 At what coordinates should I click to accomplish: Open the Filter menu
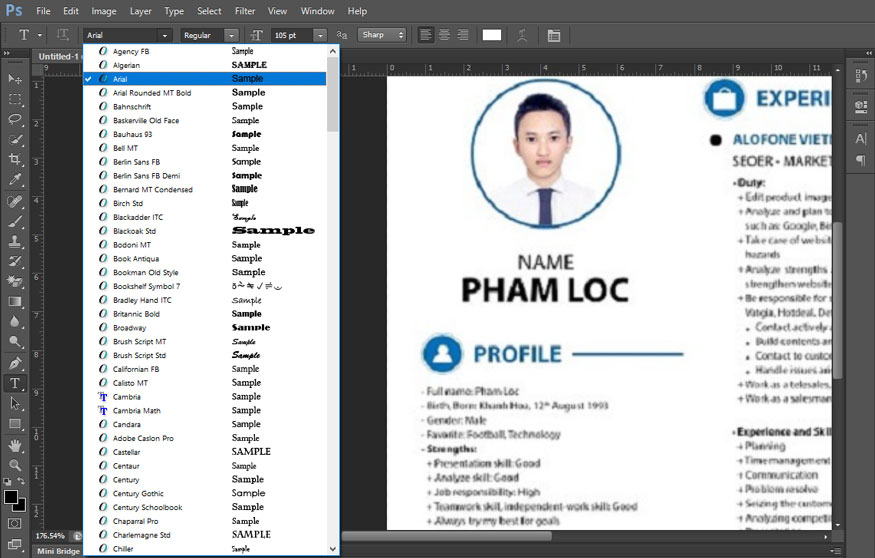(244, 11)
